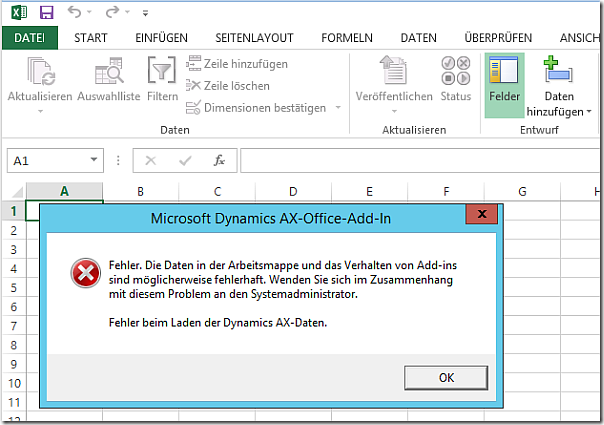The height and width of the screenshot is (425, 604).
Task: Switch to the FORMELN tab
Action: click(x=347, y=38)
